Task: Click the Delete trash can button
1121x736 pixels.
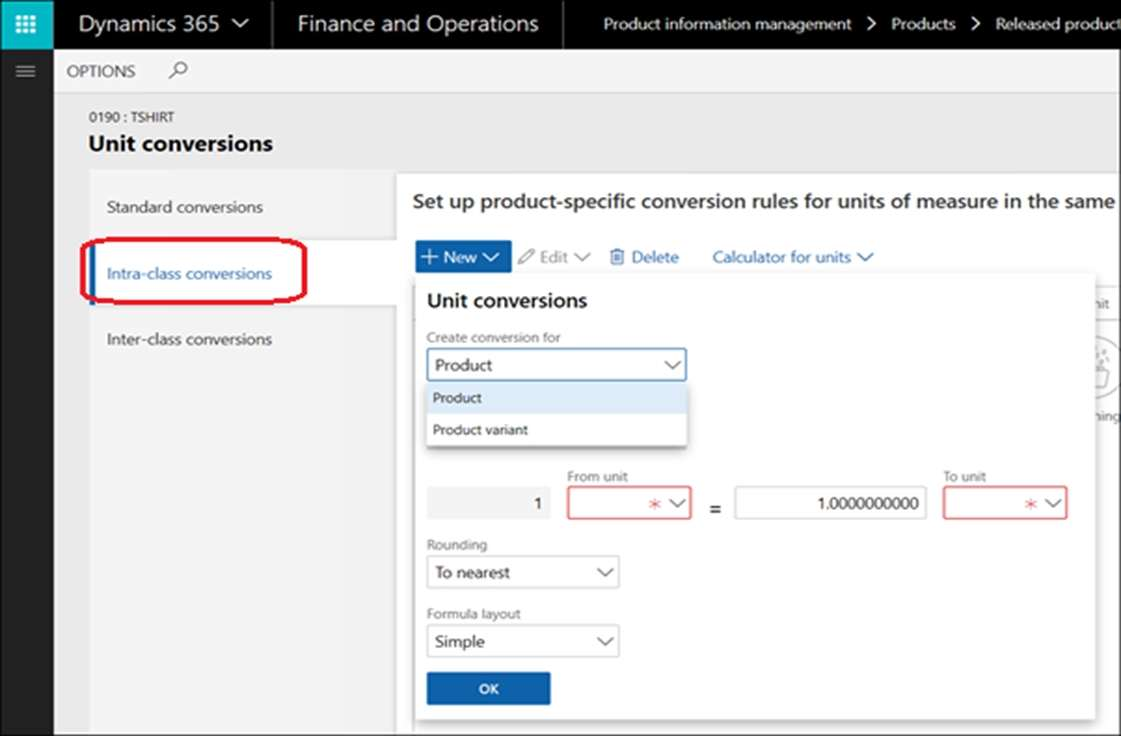Action: click(x=644, y=257)
